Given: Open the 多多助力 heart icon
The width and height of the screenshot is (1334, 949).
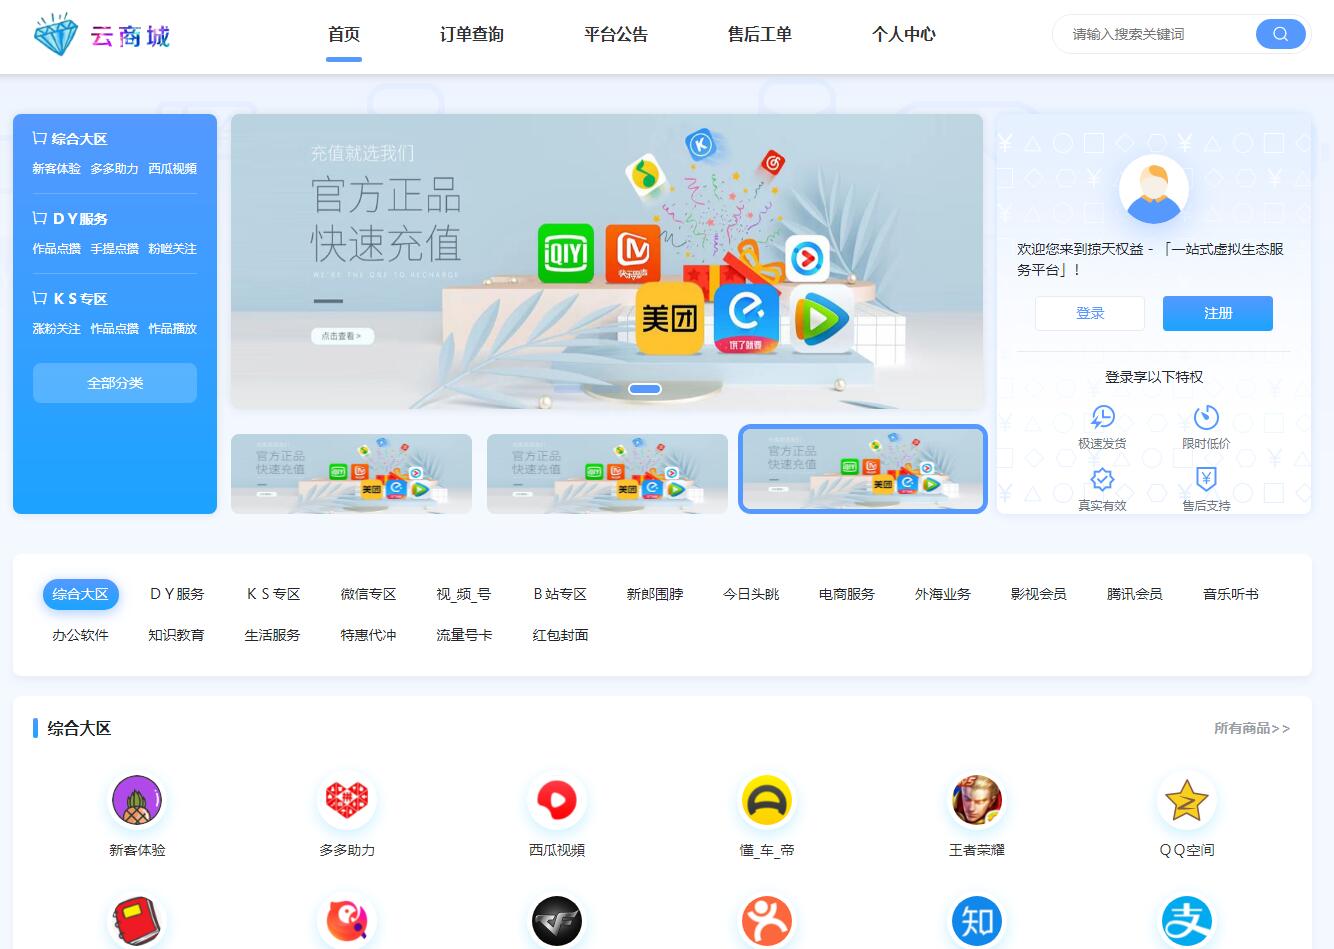Looking at the screenshot, I should click(347, 800).
